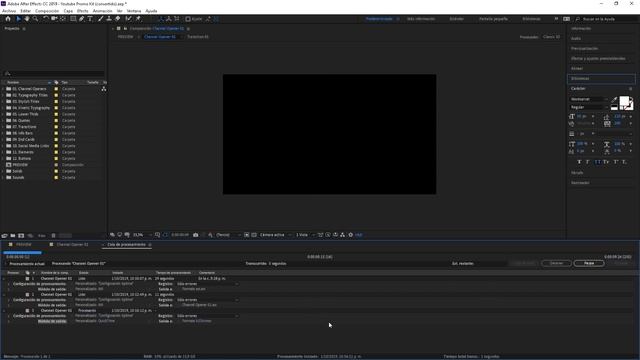Select the Brush tool

pyautogui.click(x=100, y=19)
